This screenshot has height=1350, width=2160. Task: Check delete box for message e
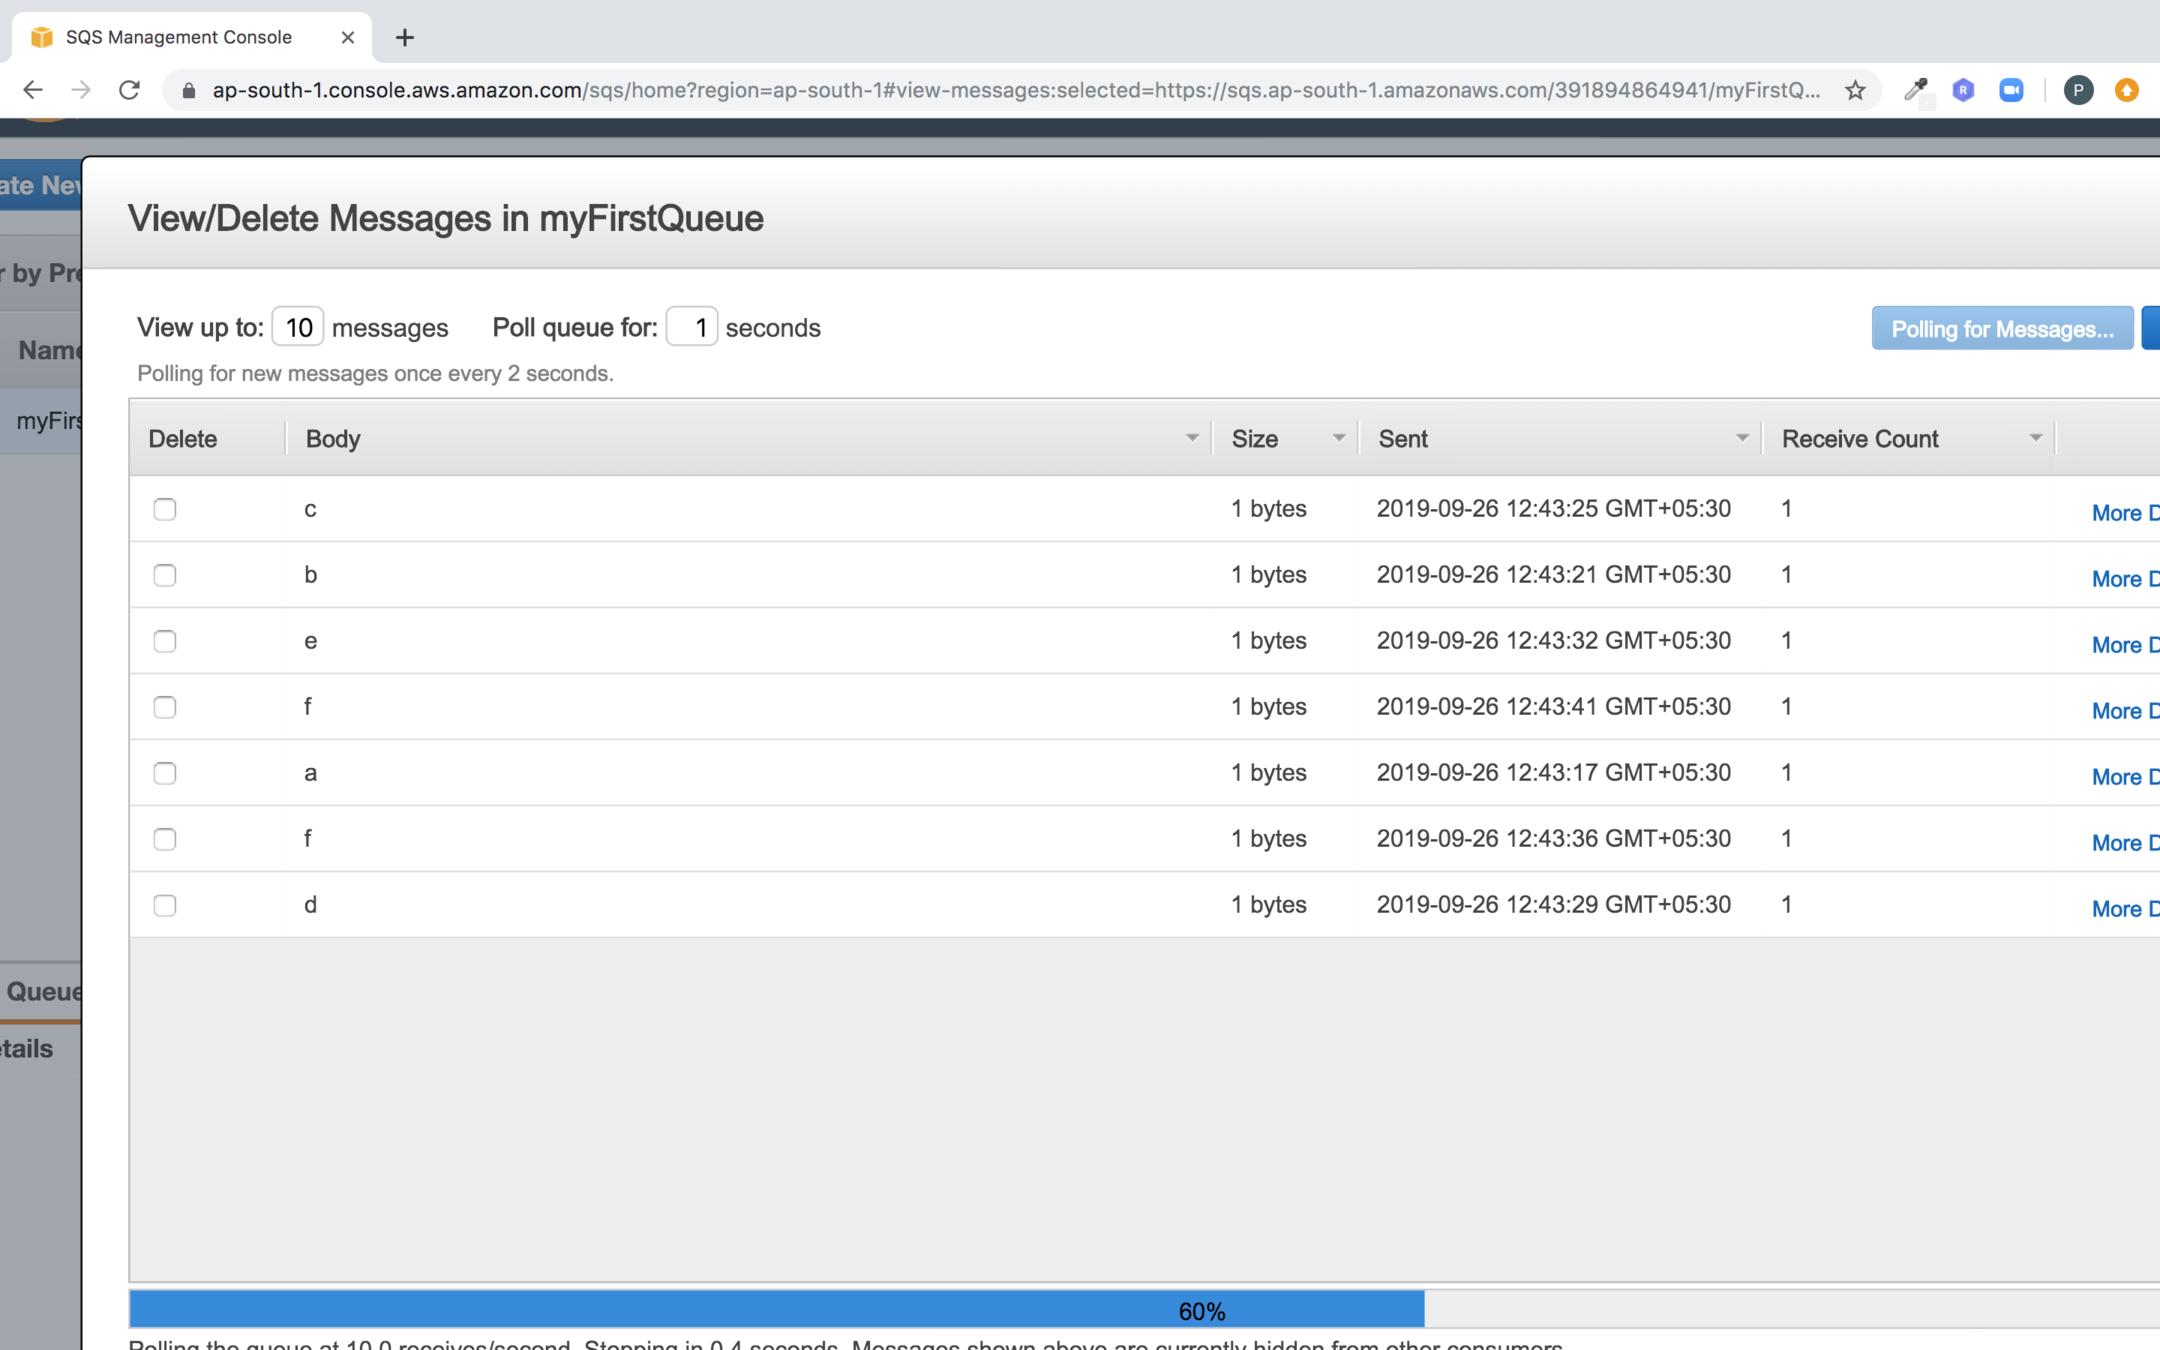pos(165,641)
